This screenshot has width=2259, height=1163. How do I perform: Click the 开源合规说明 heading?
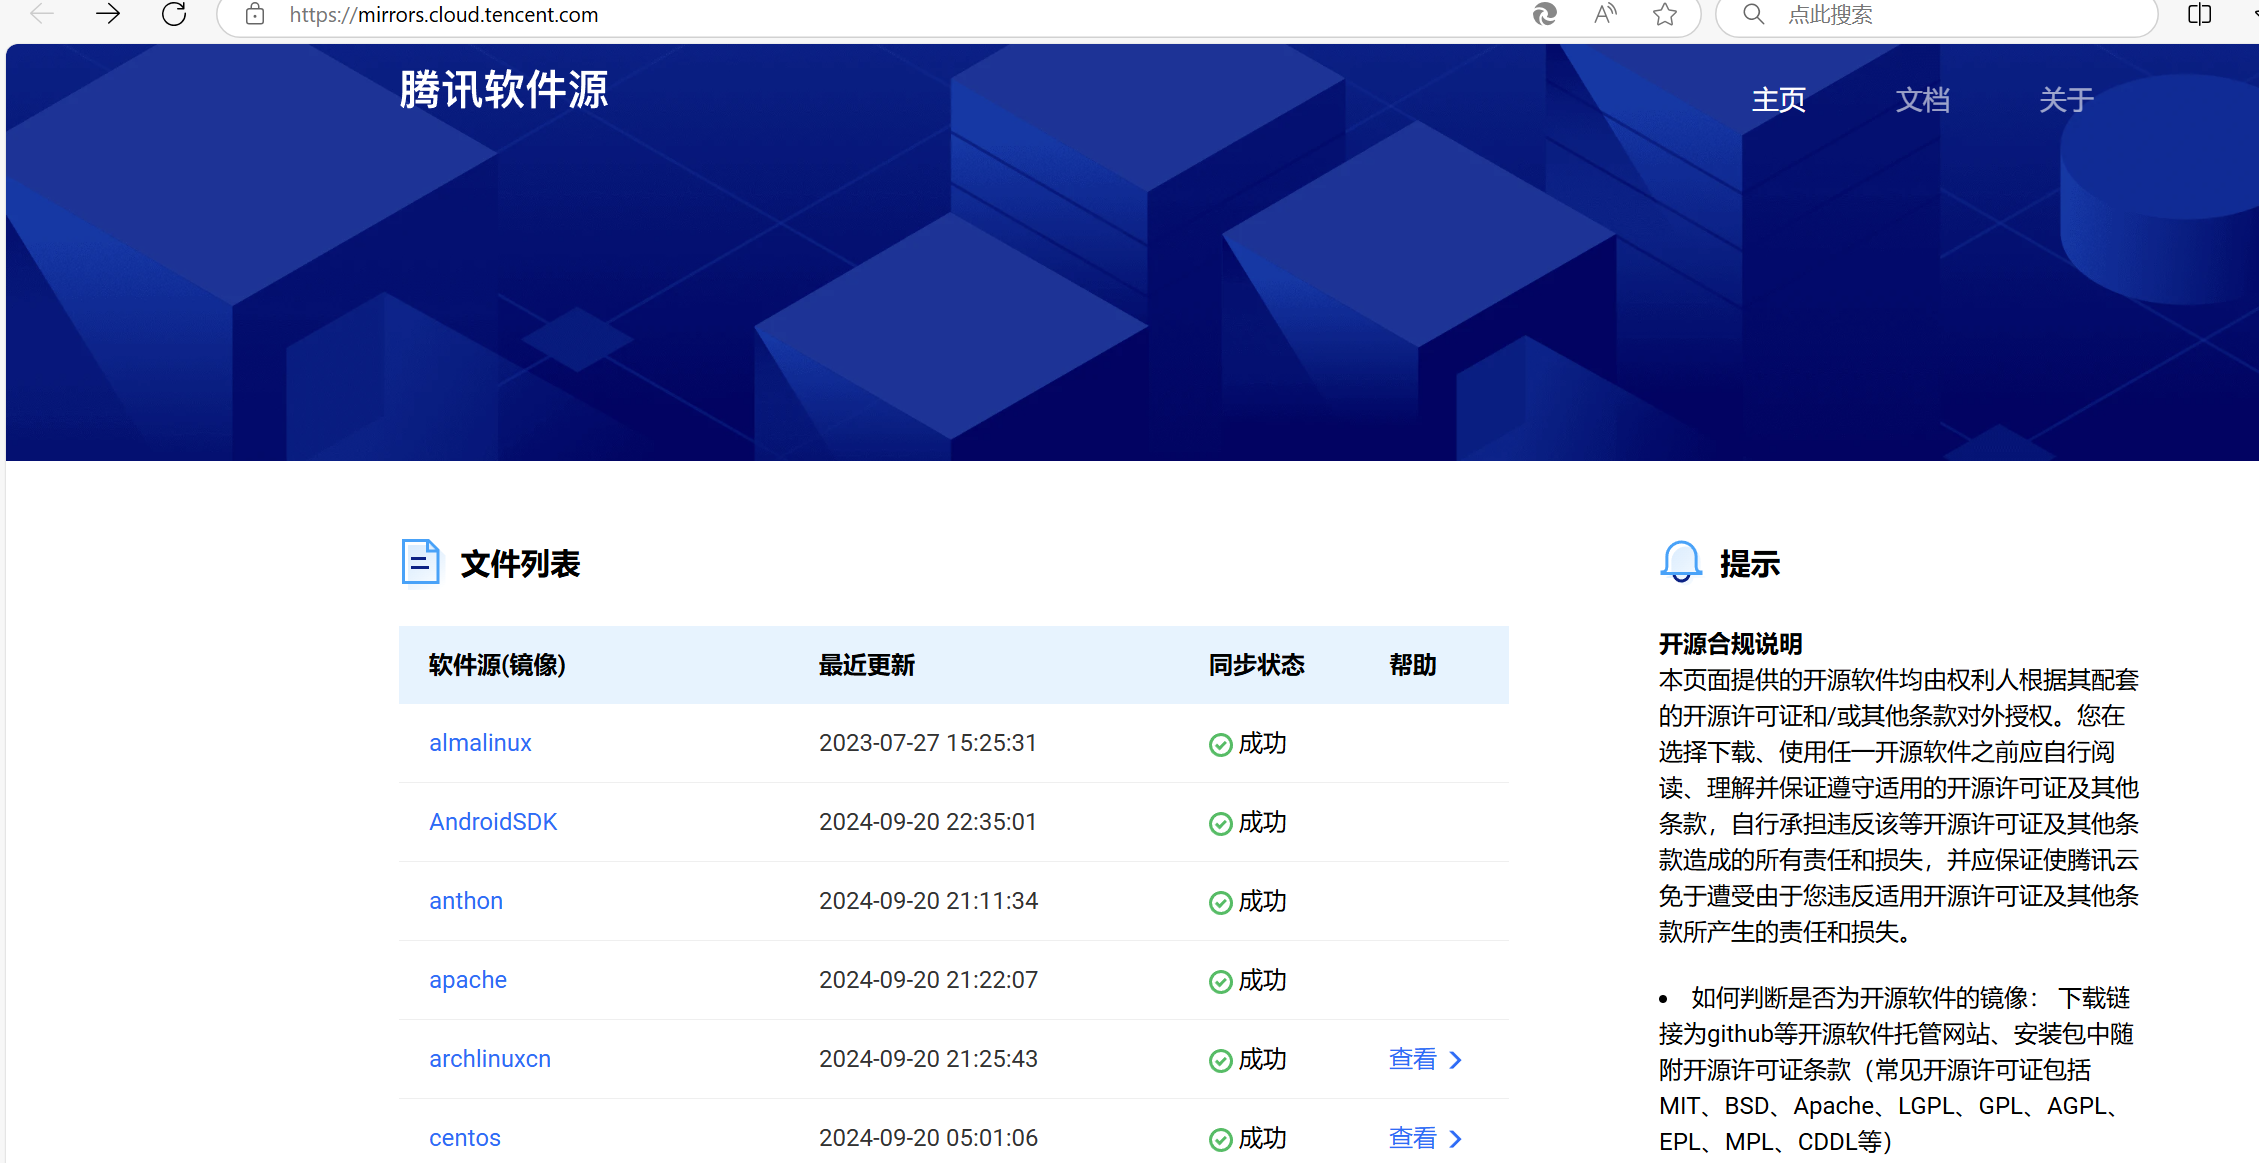pyautogui.click(x=1731, y=643)
